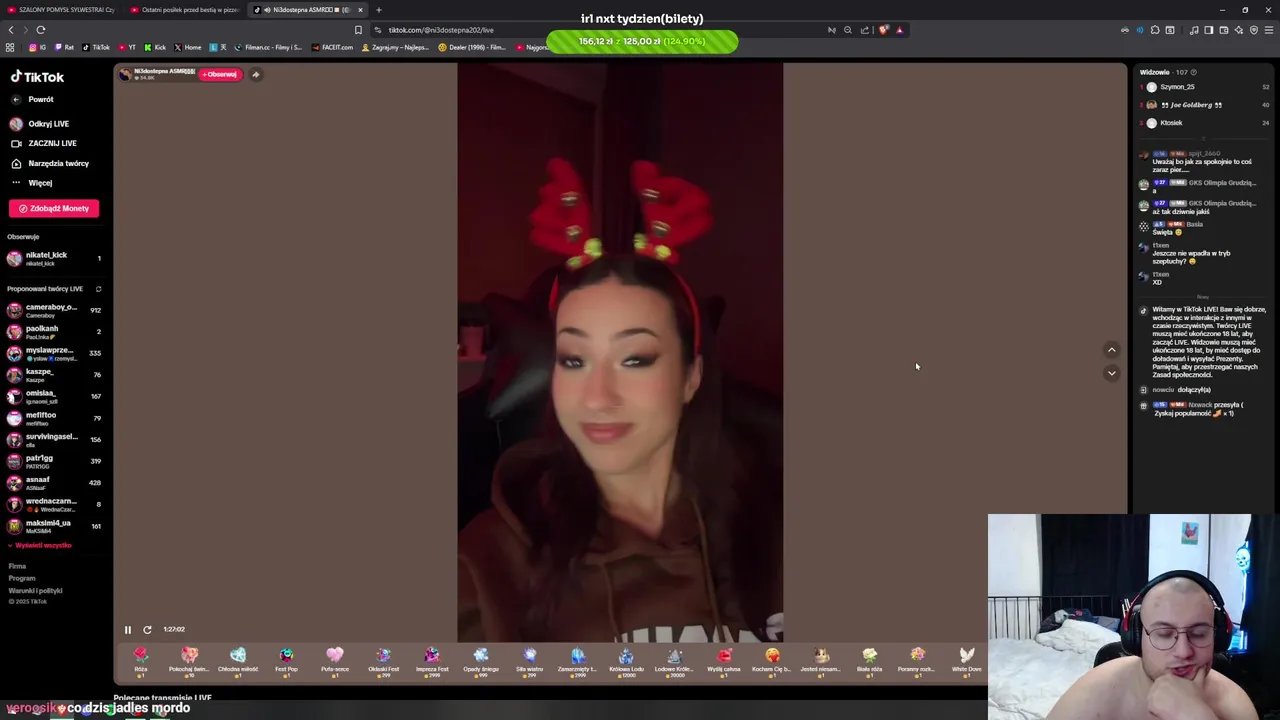Image resolution: width=1280 pixels, height=720 pixels.
Task: Open tab apps grid icon
Action: (x=10, y=47)
